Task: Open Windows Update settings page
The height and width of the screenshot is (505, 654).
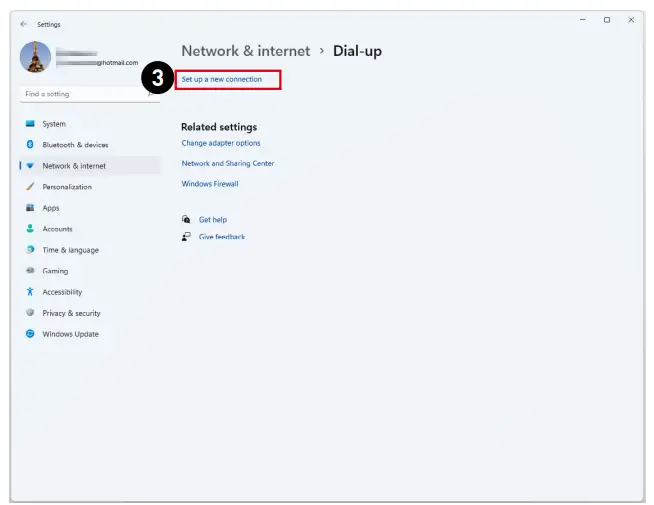Action: (70, 334)
